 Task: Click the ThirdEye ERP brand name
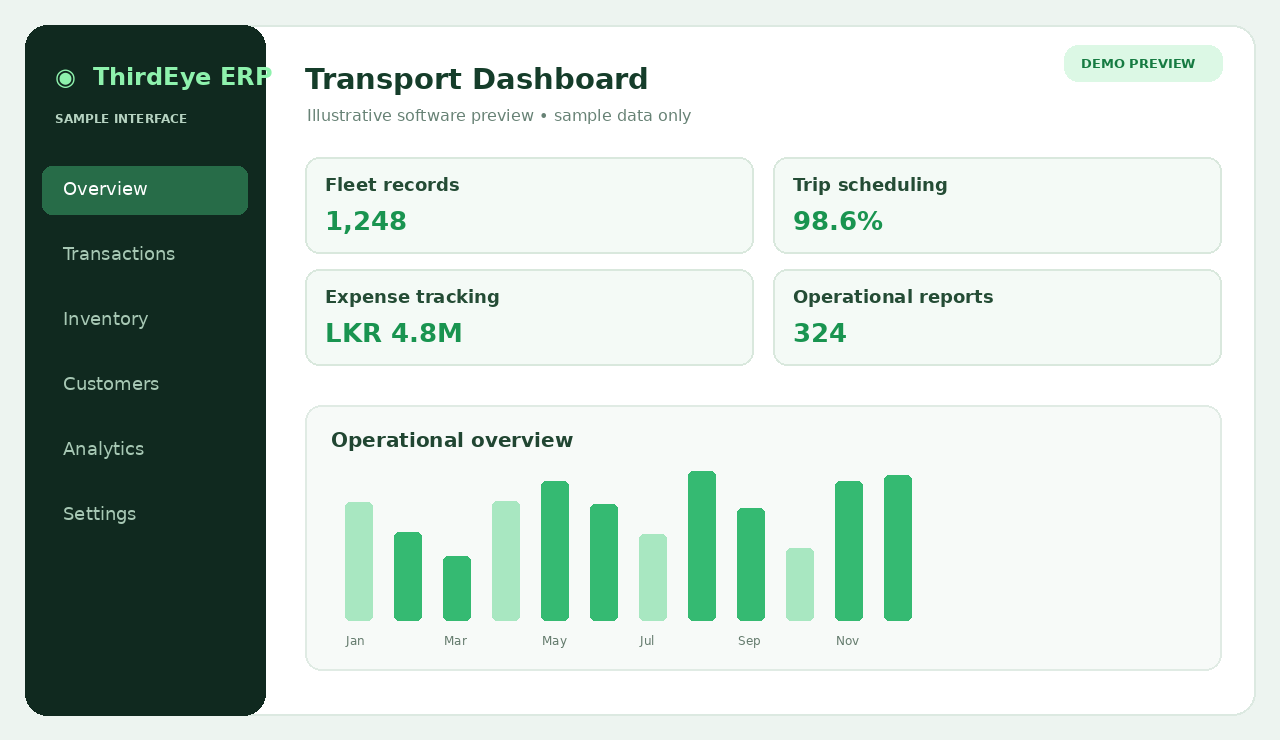pos(182,77)
